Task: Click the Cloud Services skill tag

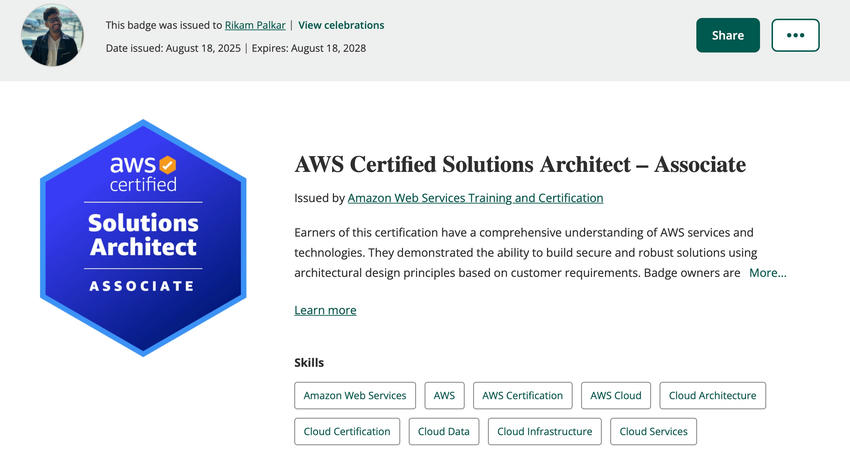Action: pyautogui.click(x=654, y=431)
